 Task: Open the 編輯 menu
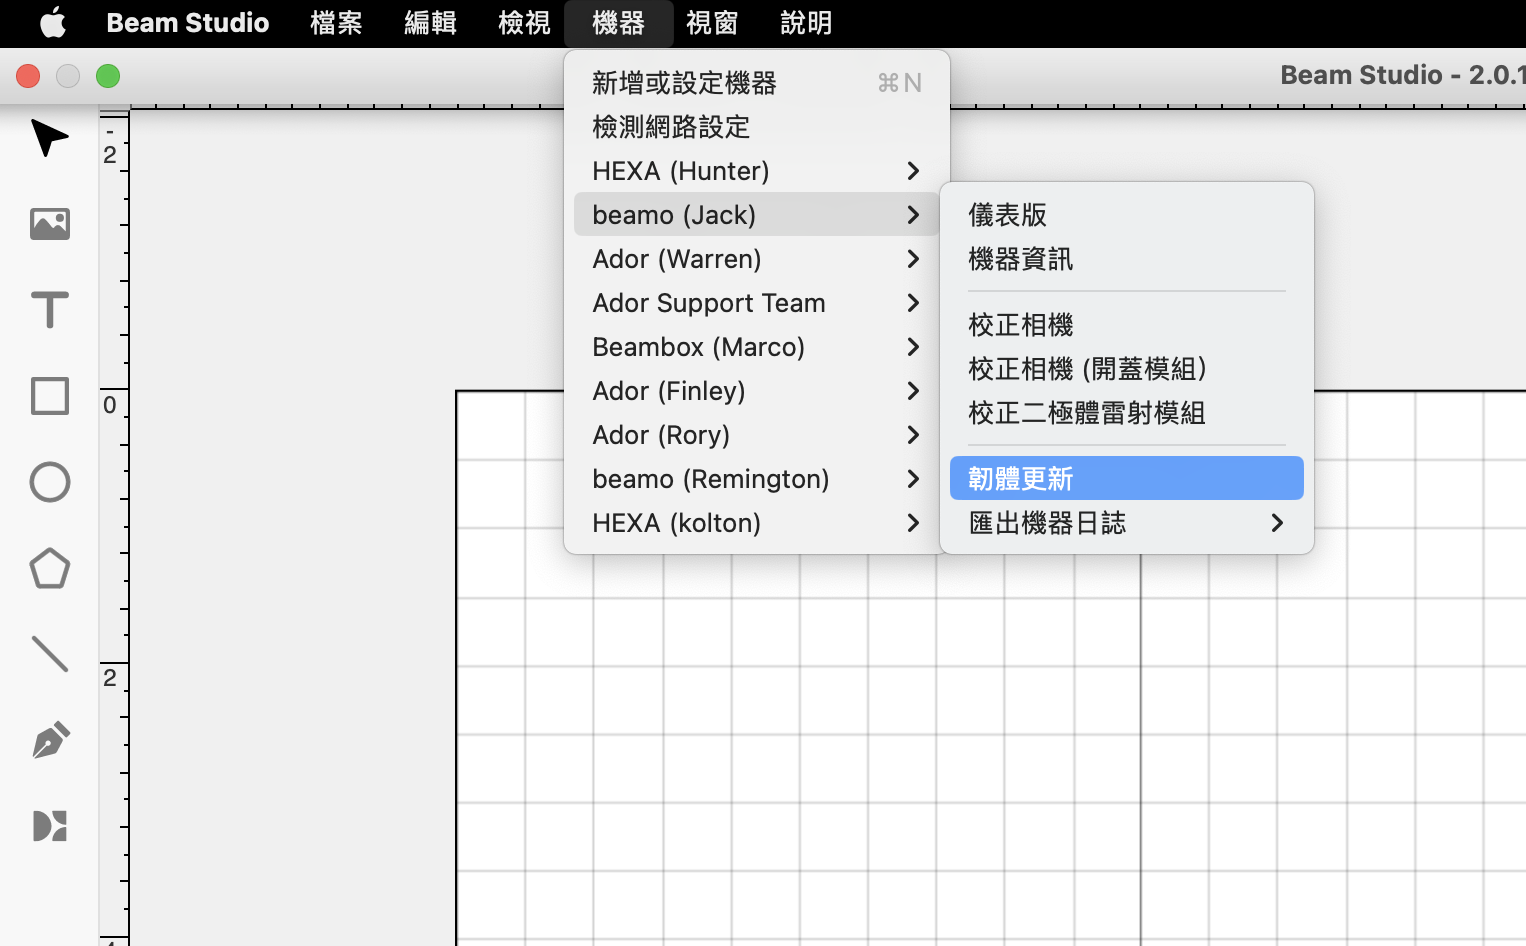tap(430, 22)
